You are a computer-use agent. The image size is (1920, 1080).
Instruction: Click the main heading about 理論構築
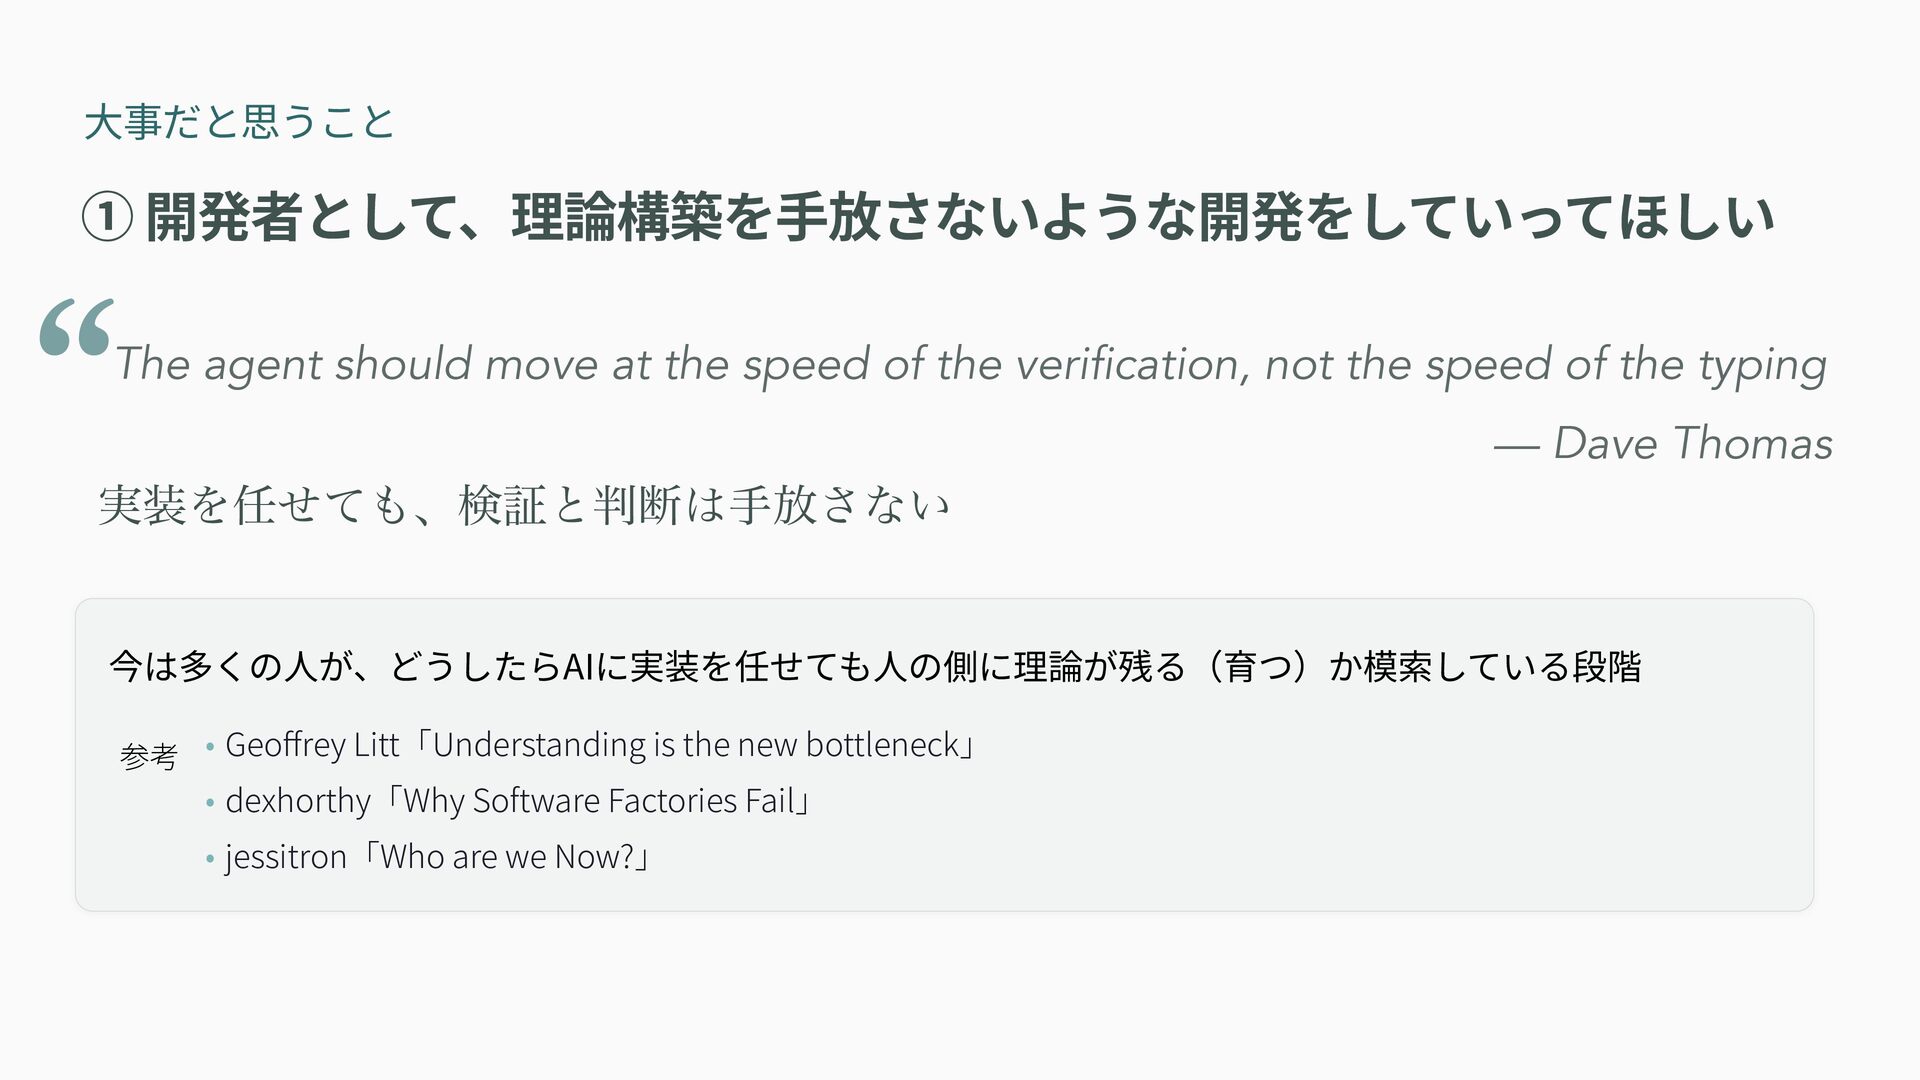coord(928,218)
